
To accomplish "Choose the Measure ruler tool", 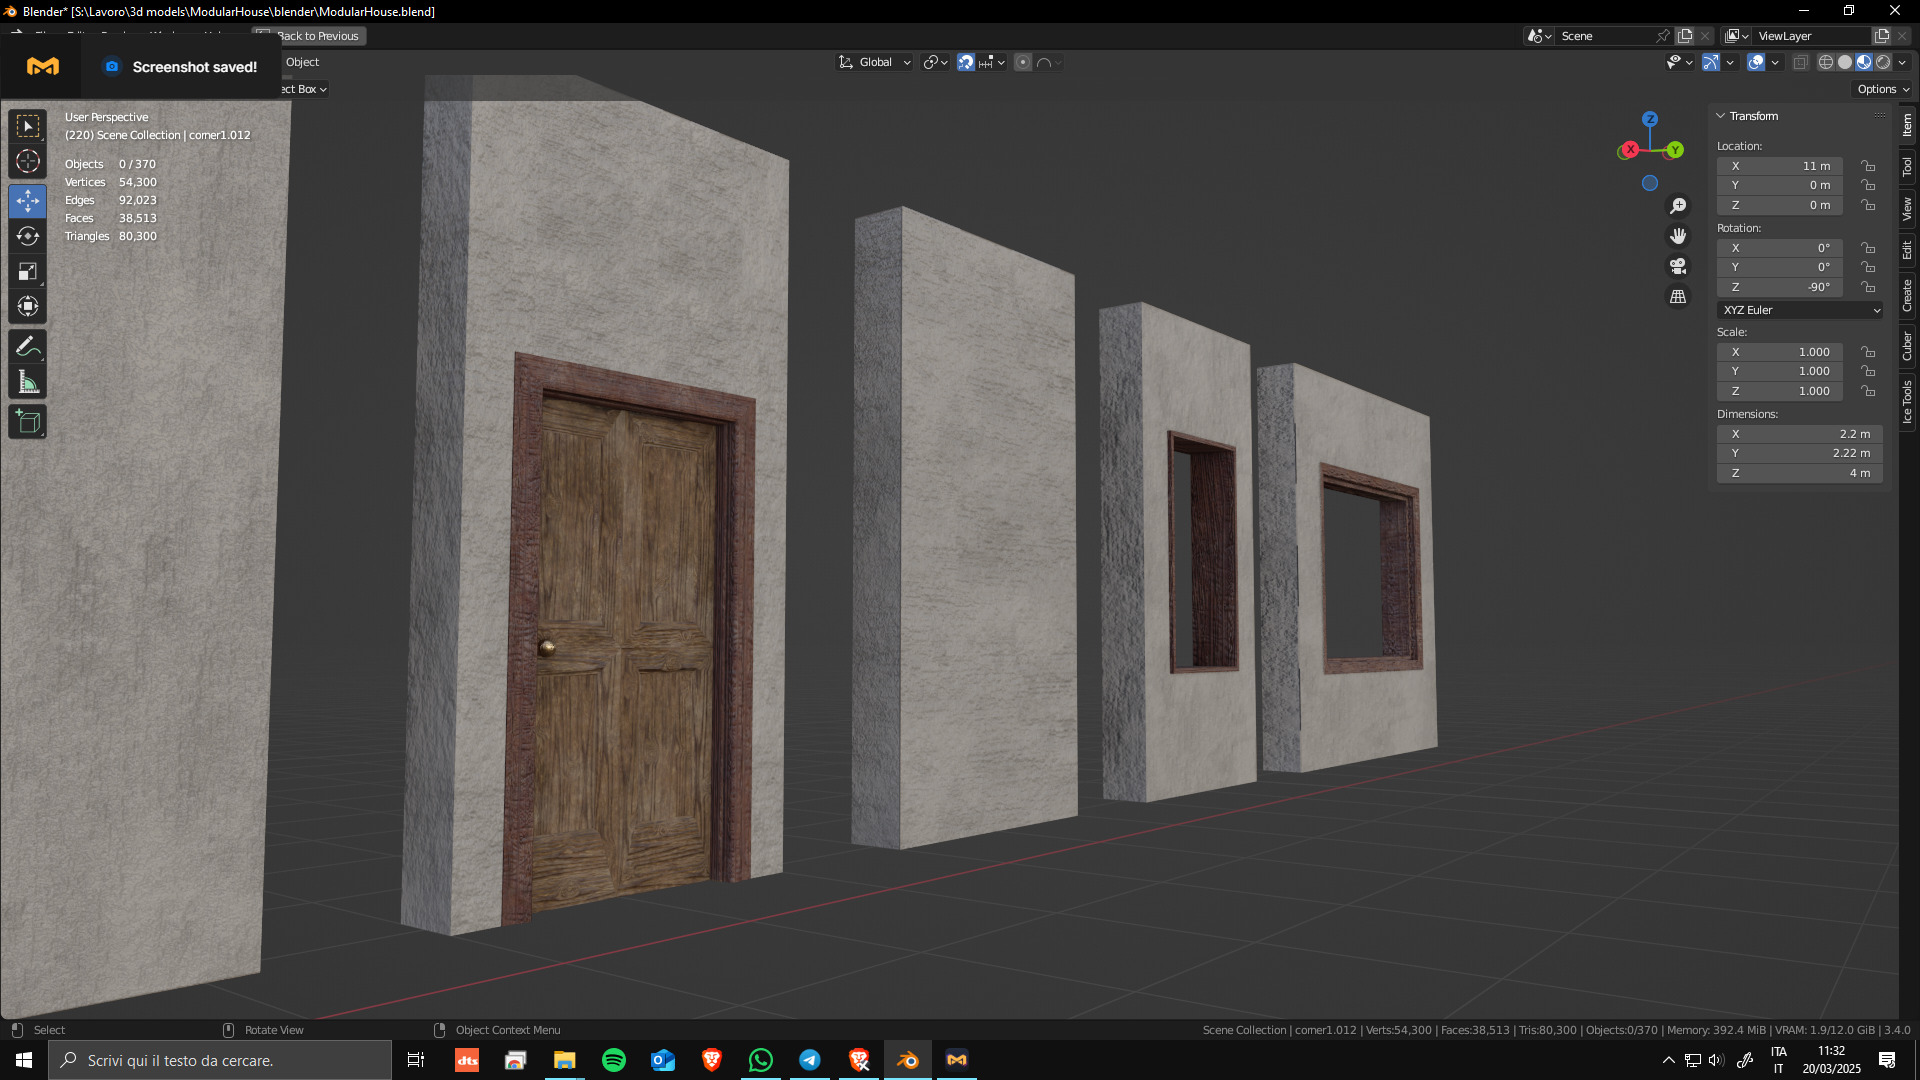I will pos(28,382).
